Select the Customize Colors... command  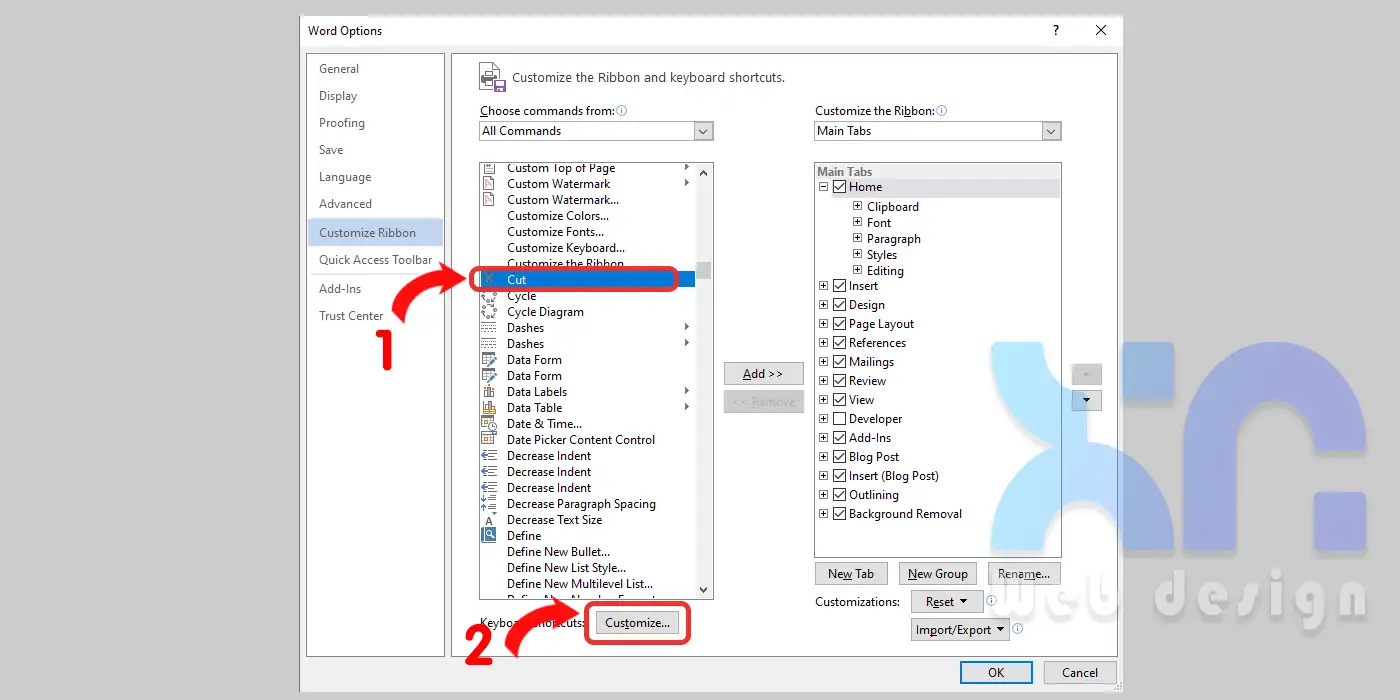[x=558, y=216]
